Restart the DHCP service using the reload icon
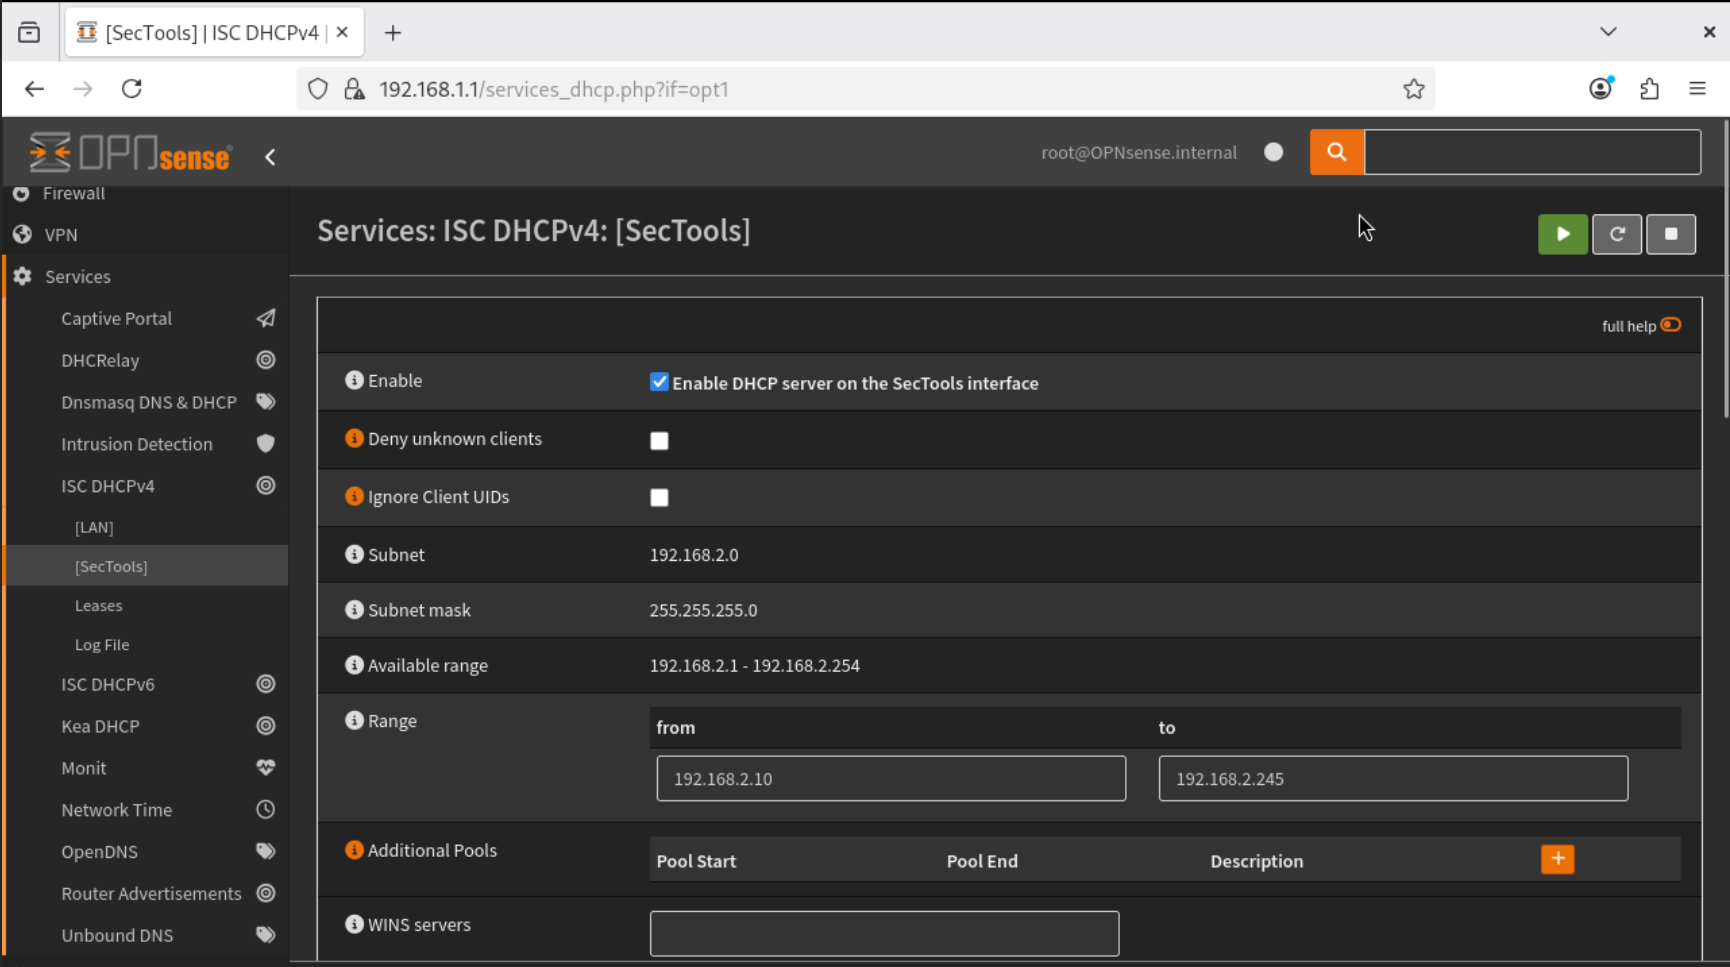The image size is (1730, 967). pos(1616,234)
